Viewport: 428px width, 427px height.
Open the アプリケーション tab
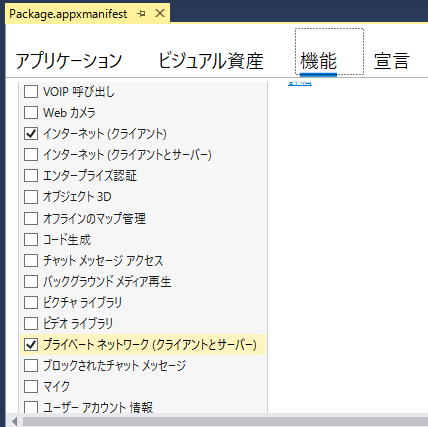click(69, 61)
